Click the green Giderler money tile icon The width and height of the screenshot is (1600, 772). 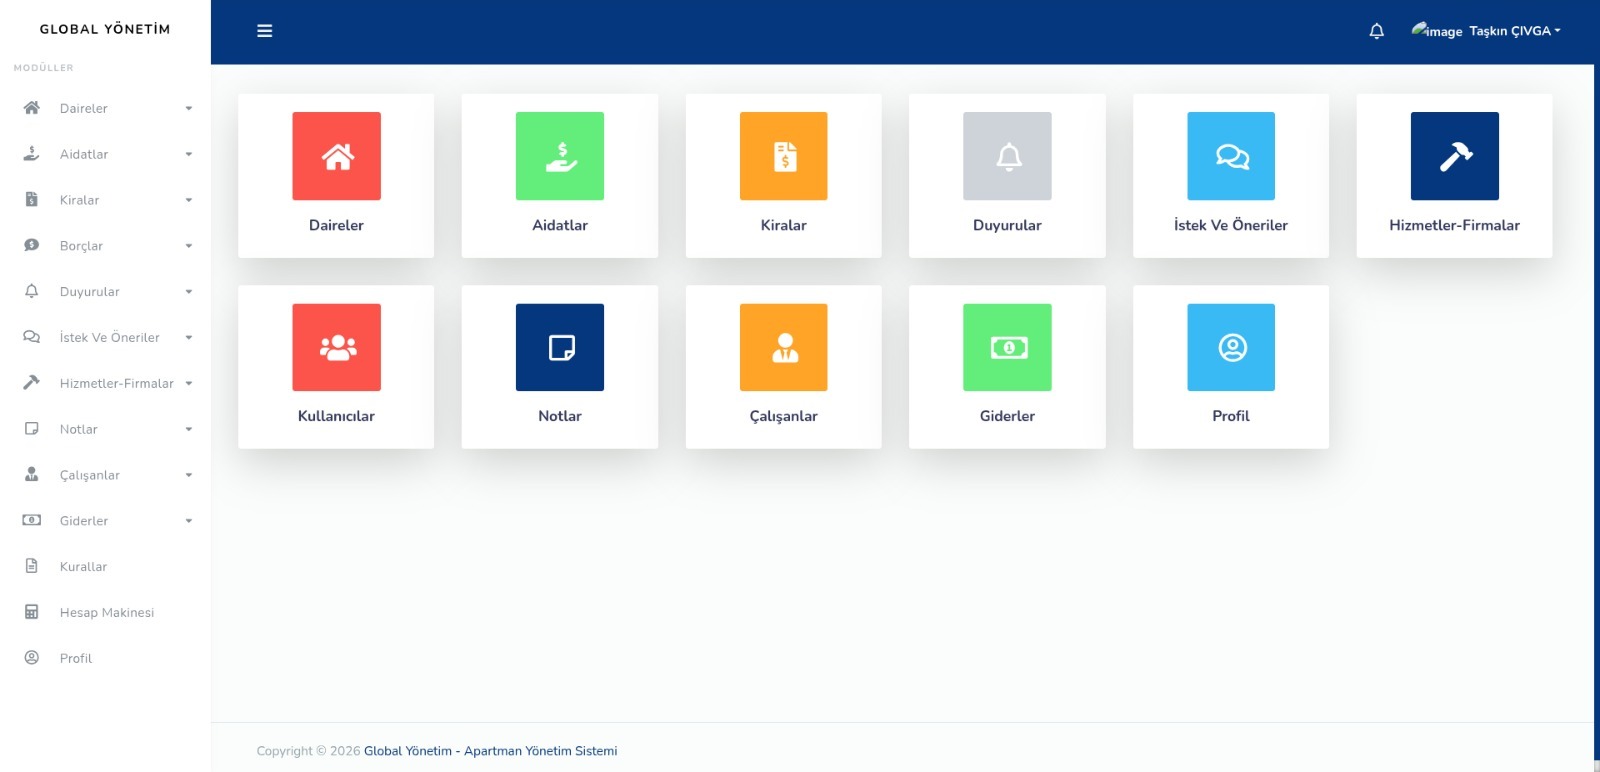coord(1007,347)
